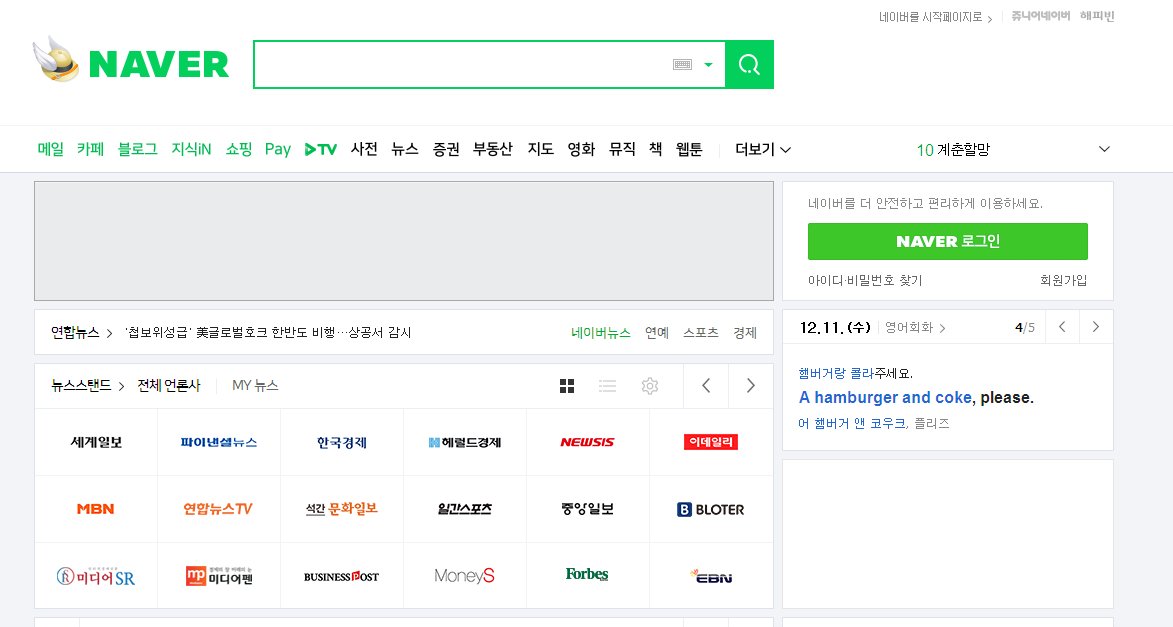The image size is (1173, 627).
Task: Click the NAVER 로그인 button
Action: [x=948, y=242]
